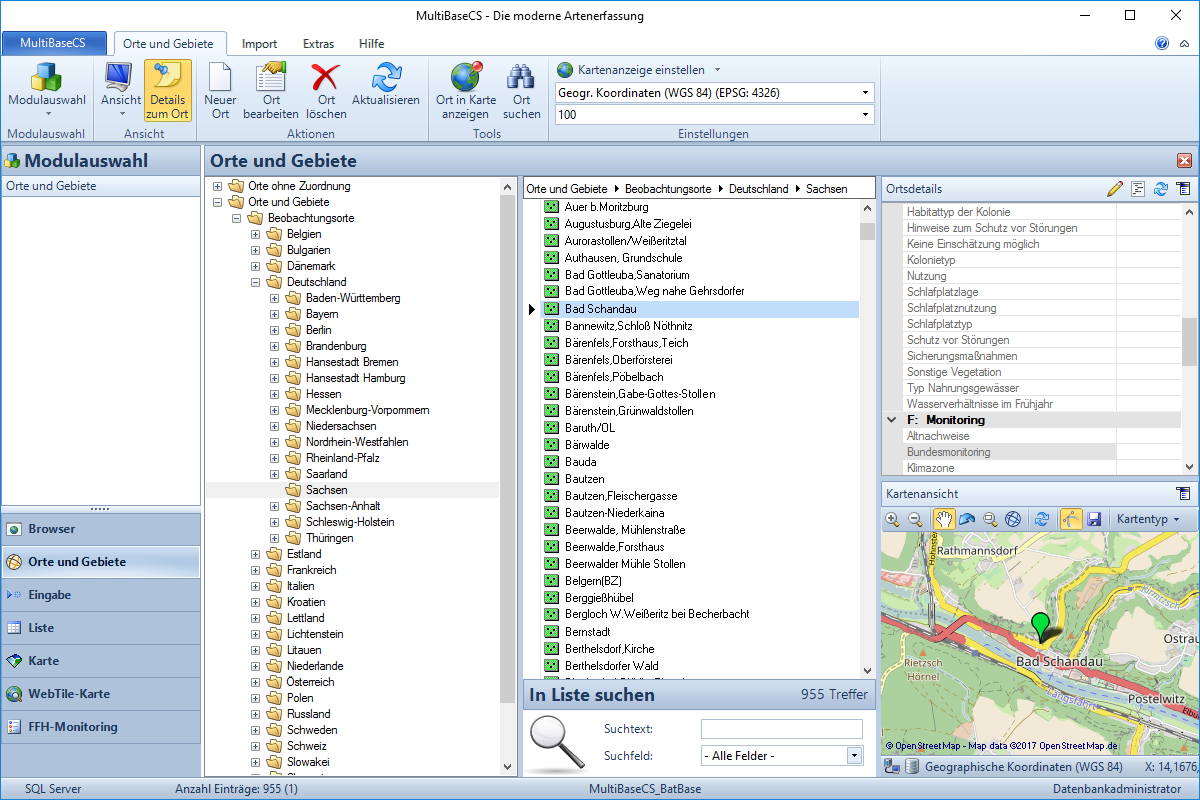Open the help icon at top right
This screenshot has height=800, width=1200.
(x=1162, y=43)
